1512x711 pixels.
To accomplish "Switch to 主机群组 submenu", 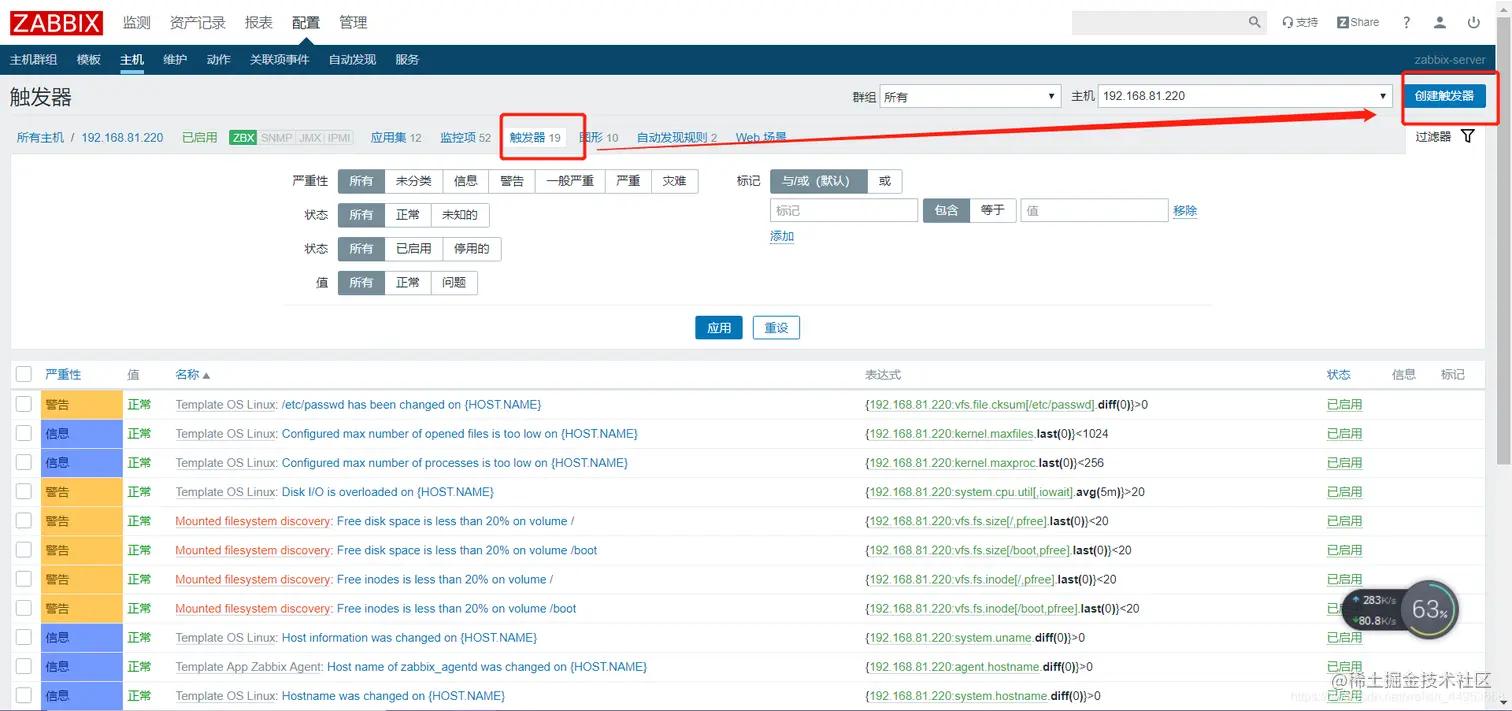I will pyautogui.click(x=33, y=60).
